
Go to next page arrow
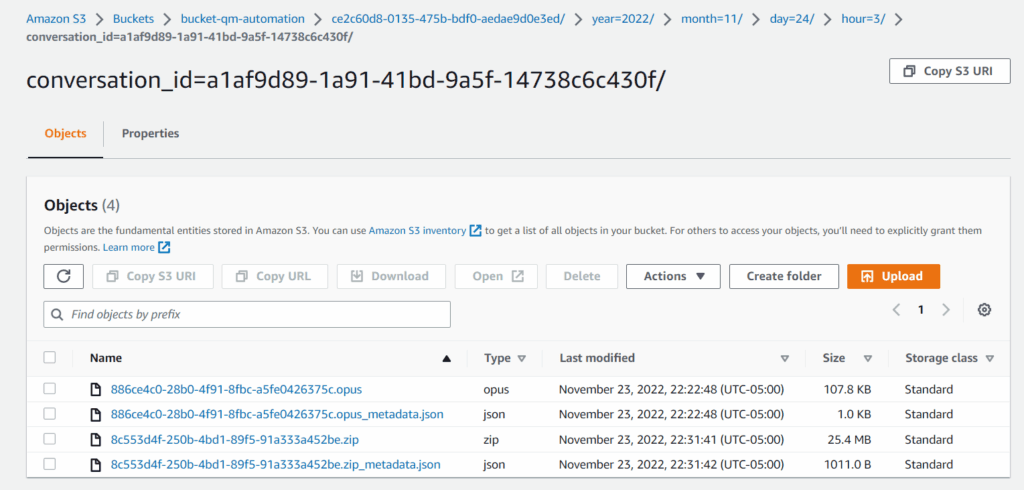pos(946,310)
